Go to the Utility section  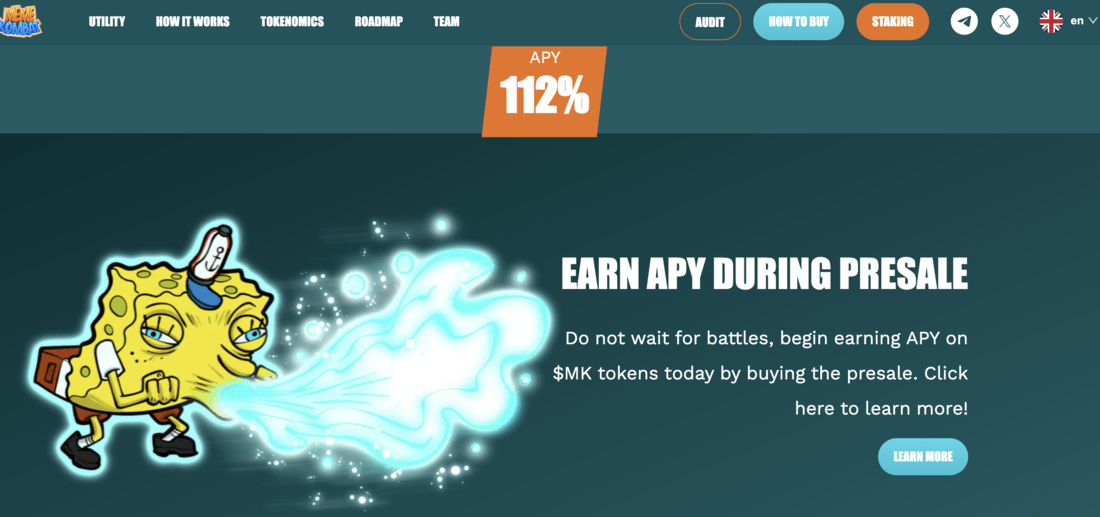pos(107,22)
